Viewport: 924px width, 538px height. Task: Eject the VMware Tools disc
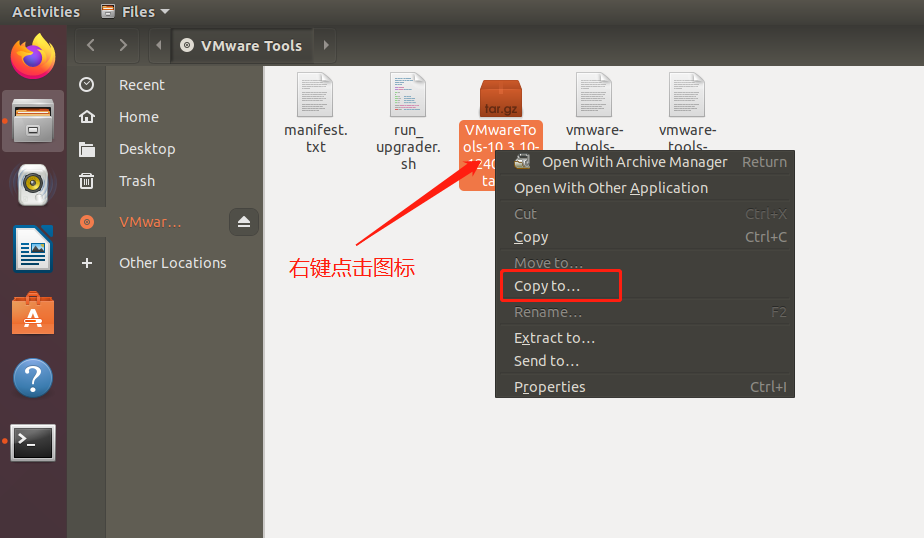click(x=244, y=222)
